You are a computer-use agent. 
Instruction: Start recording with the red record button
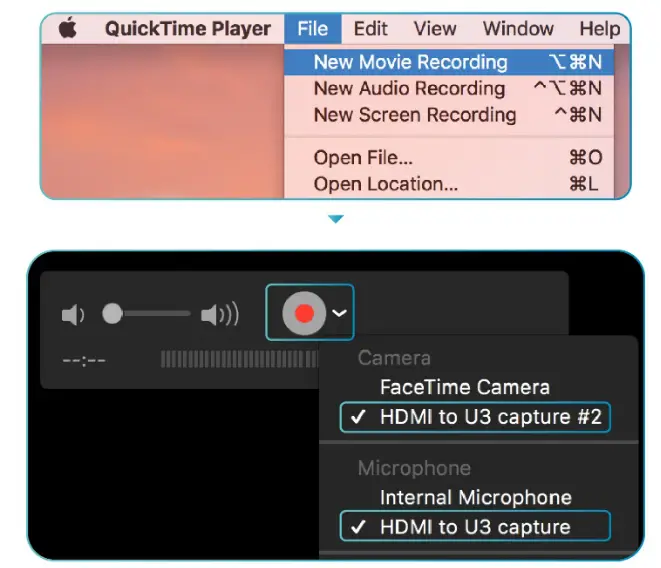(304, 313)
